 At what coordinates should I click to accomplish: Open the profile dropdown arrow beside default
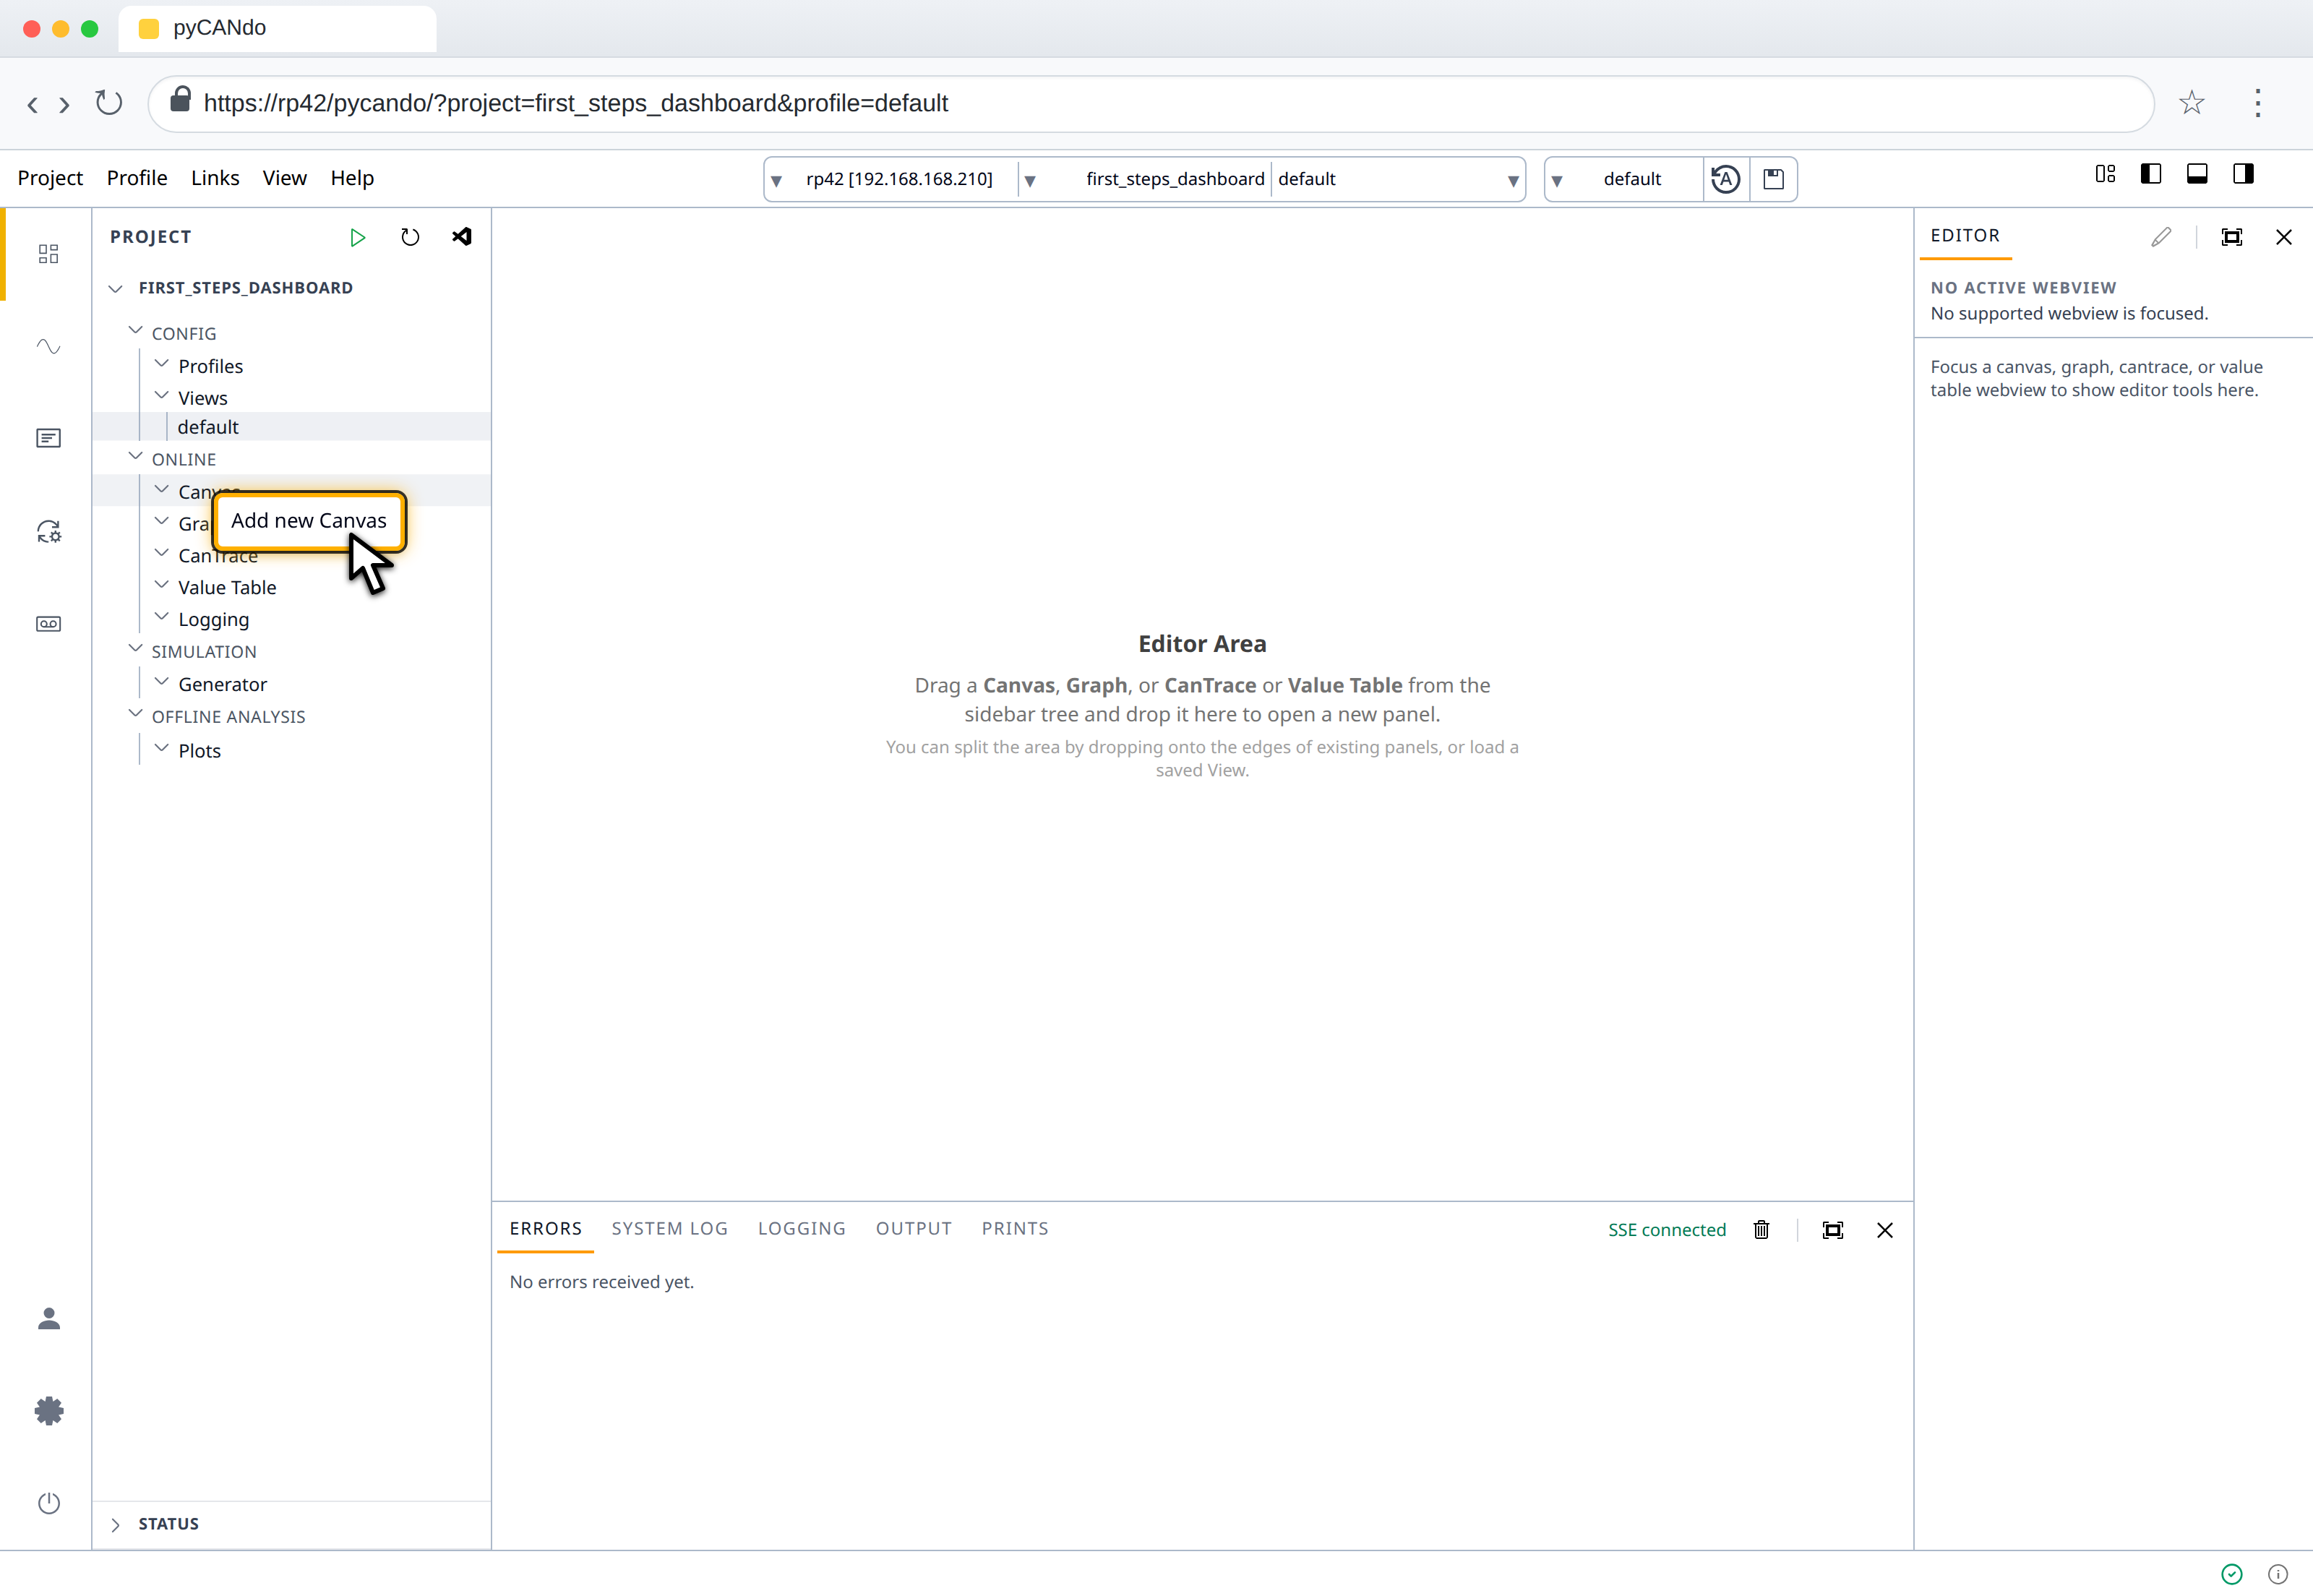click(x=1513, y=181)
